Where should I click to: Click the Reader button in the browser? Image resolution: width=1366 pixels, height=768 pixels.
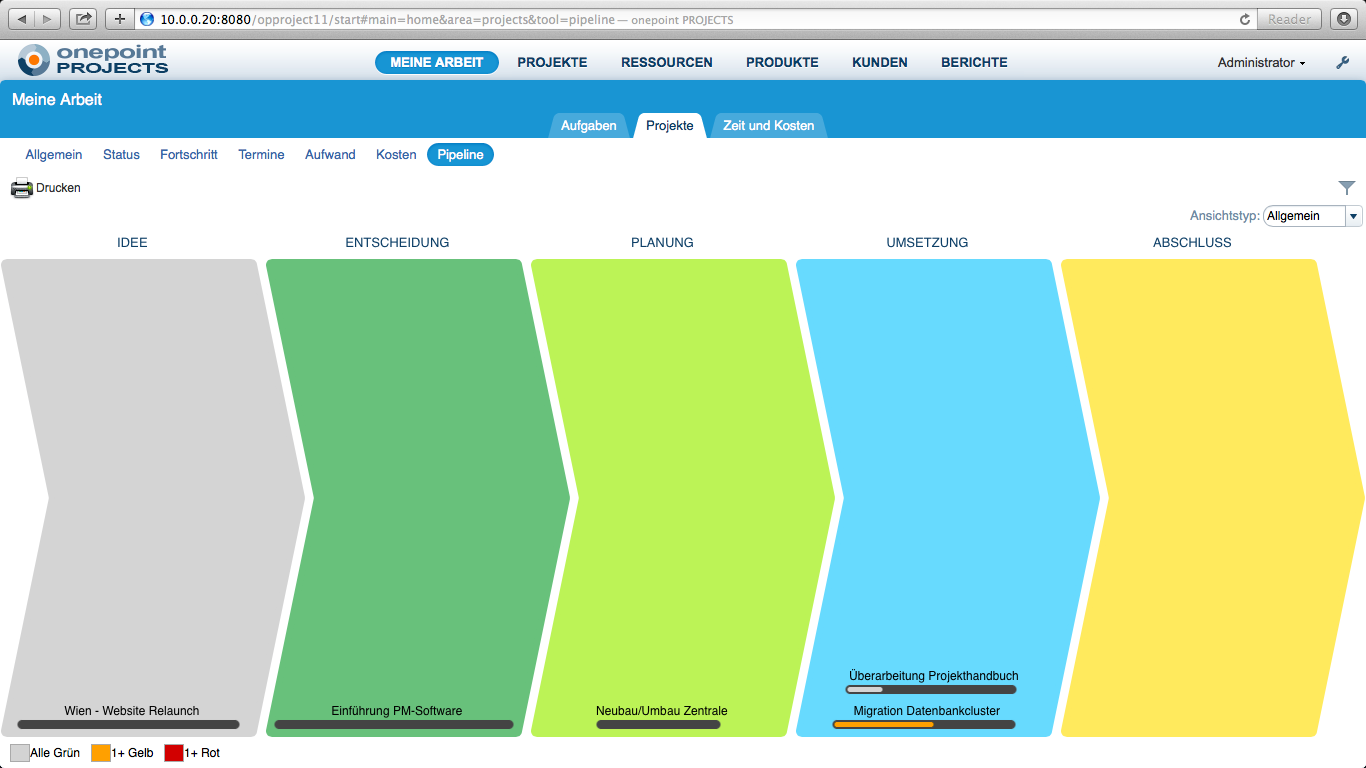[x=1290, y=18]
